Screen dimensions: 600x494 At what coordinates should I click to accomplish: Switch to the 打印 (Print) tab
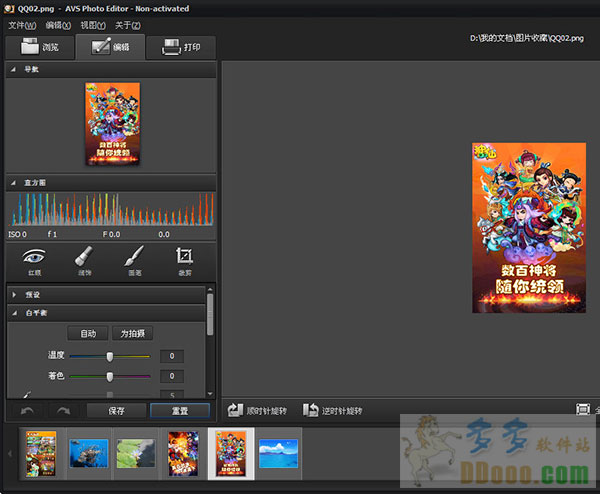click(x=181, y=47)
